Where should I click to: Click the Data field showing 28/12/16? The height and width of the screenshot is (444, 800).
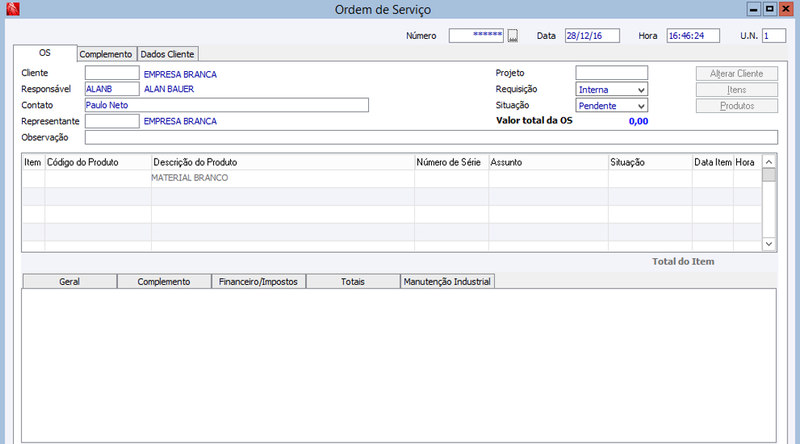click(592, 36)
